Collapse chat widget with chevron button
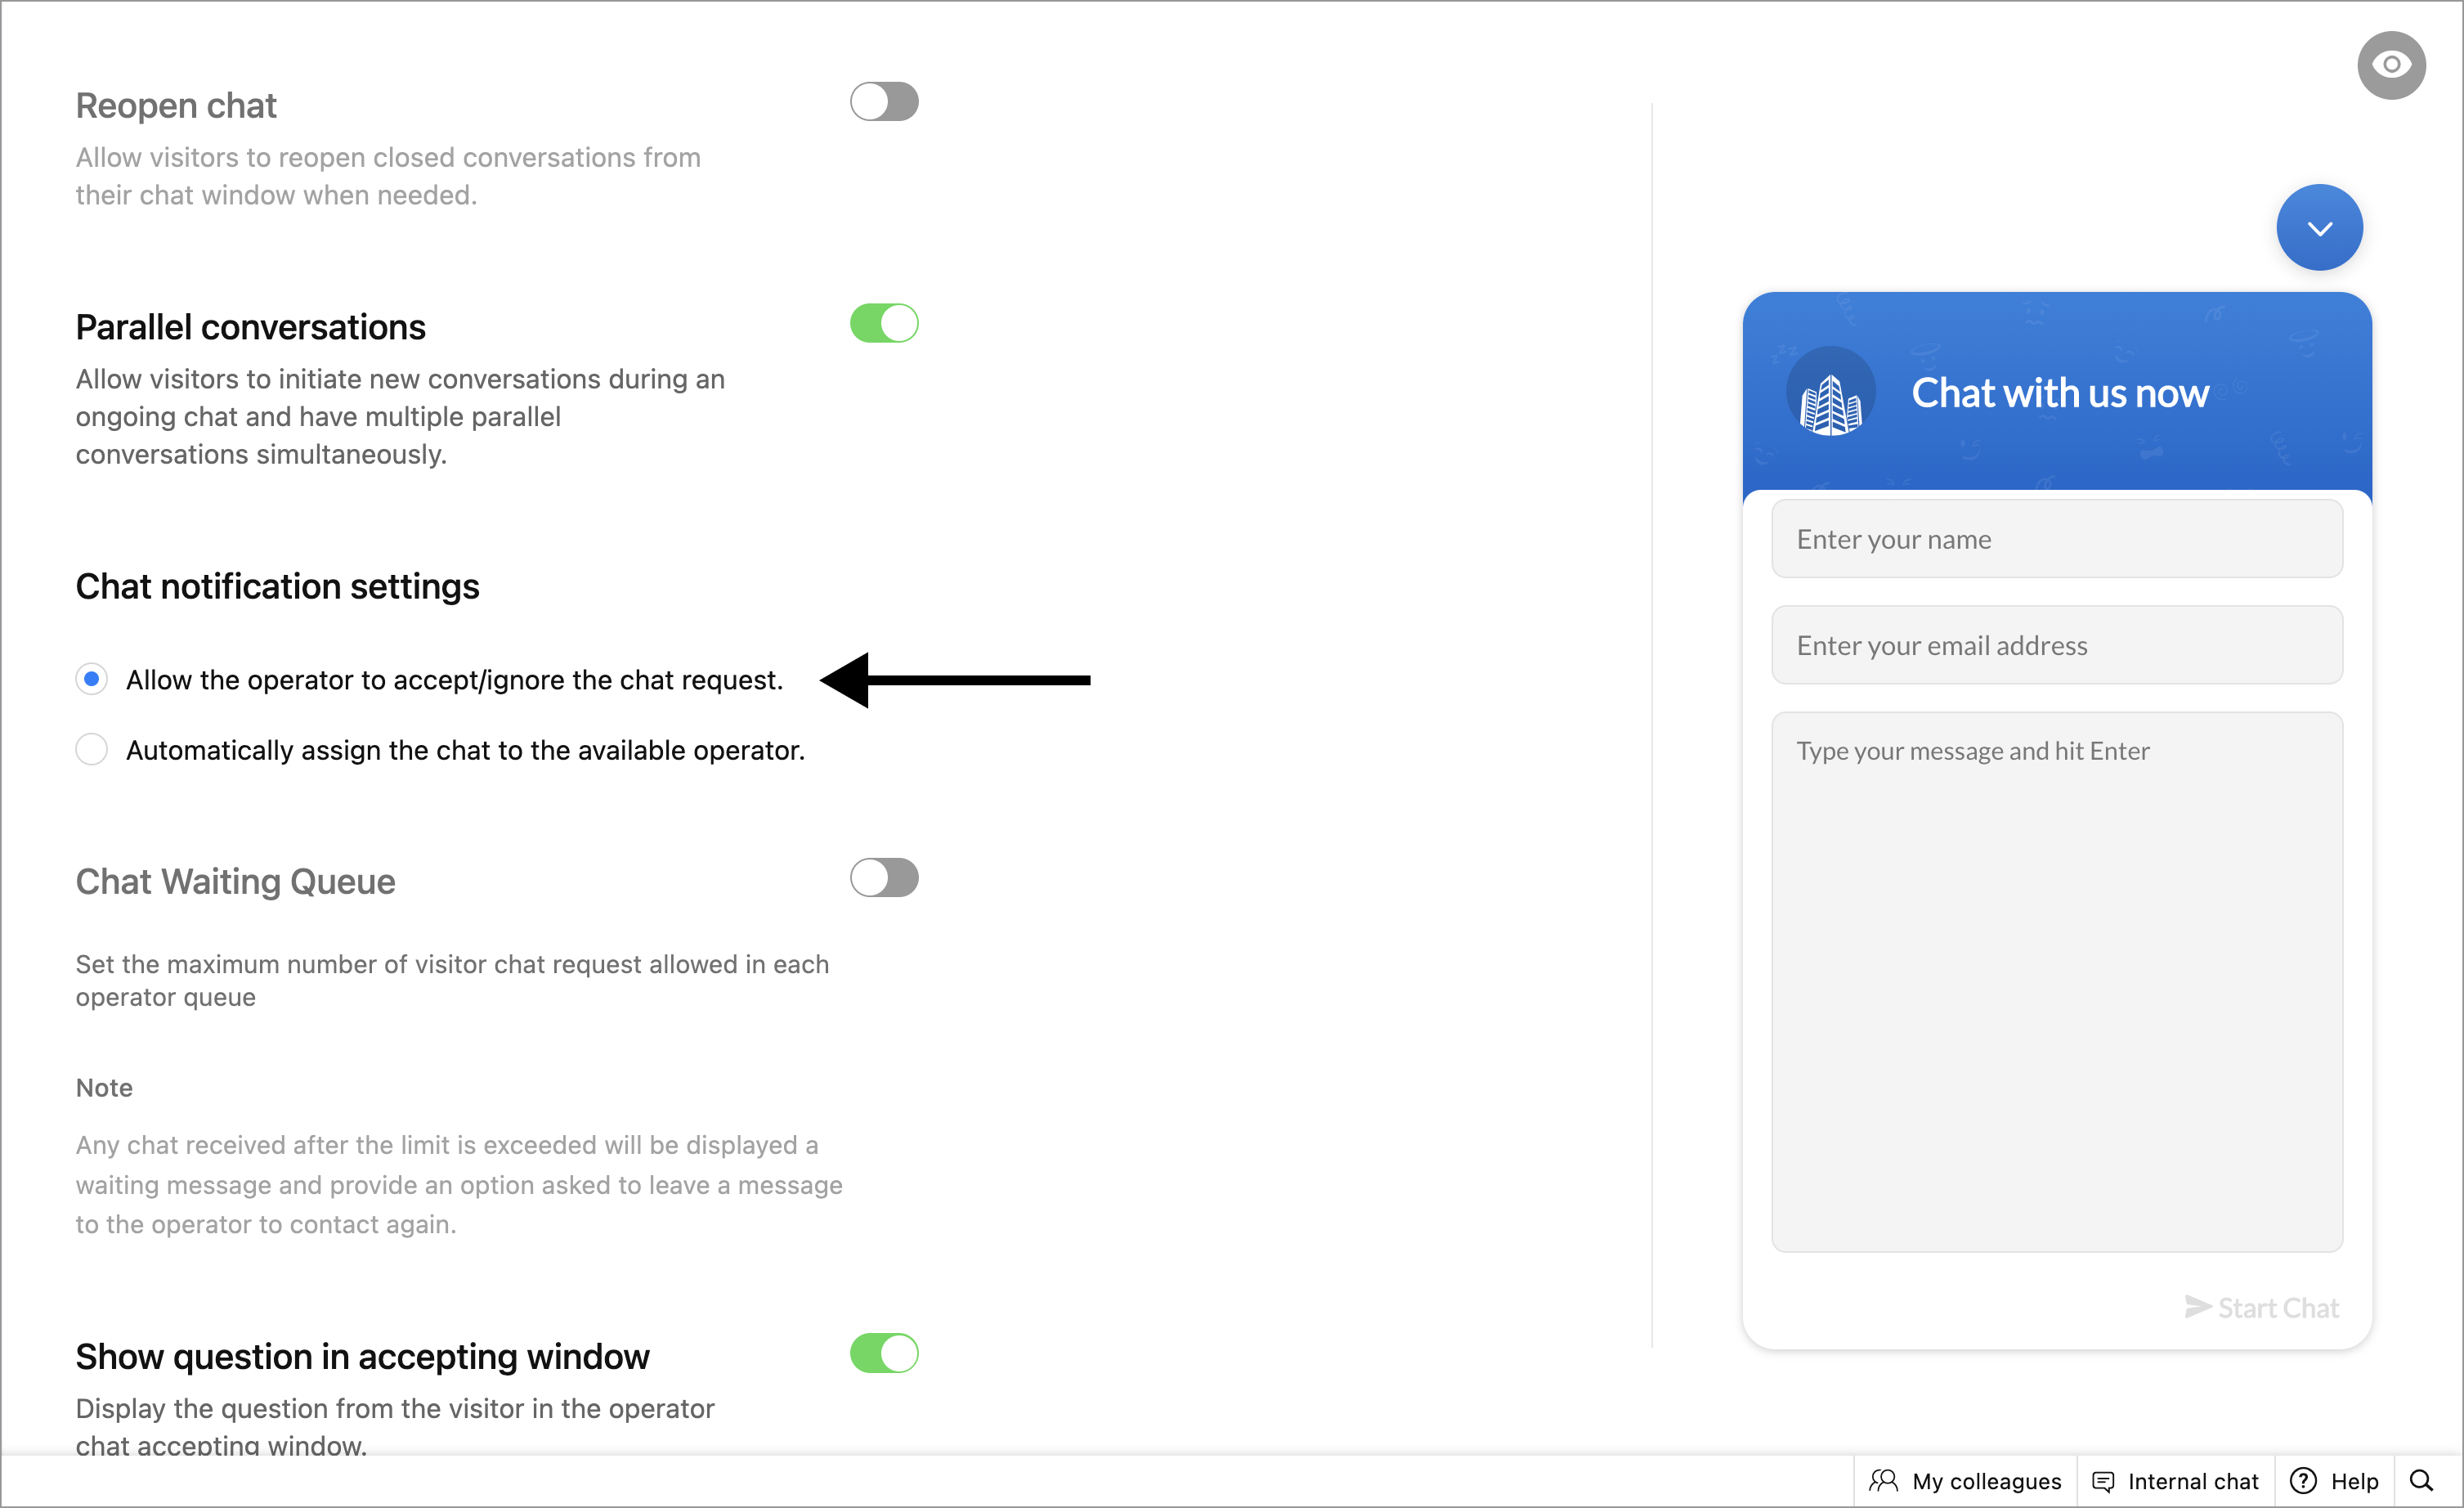Image resolution: width=2464 pixels, height=1508 pixels. click(2319, 228)
